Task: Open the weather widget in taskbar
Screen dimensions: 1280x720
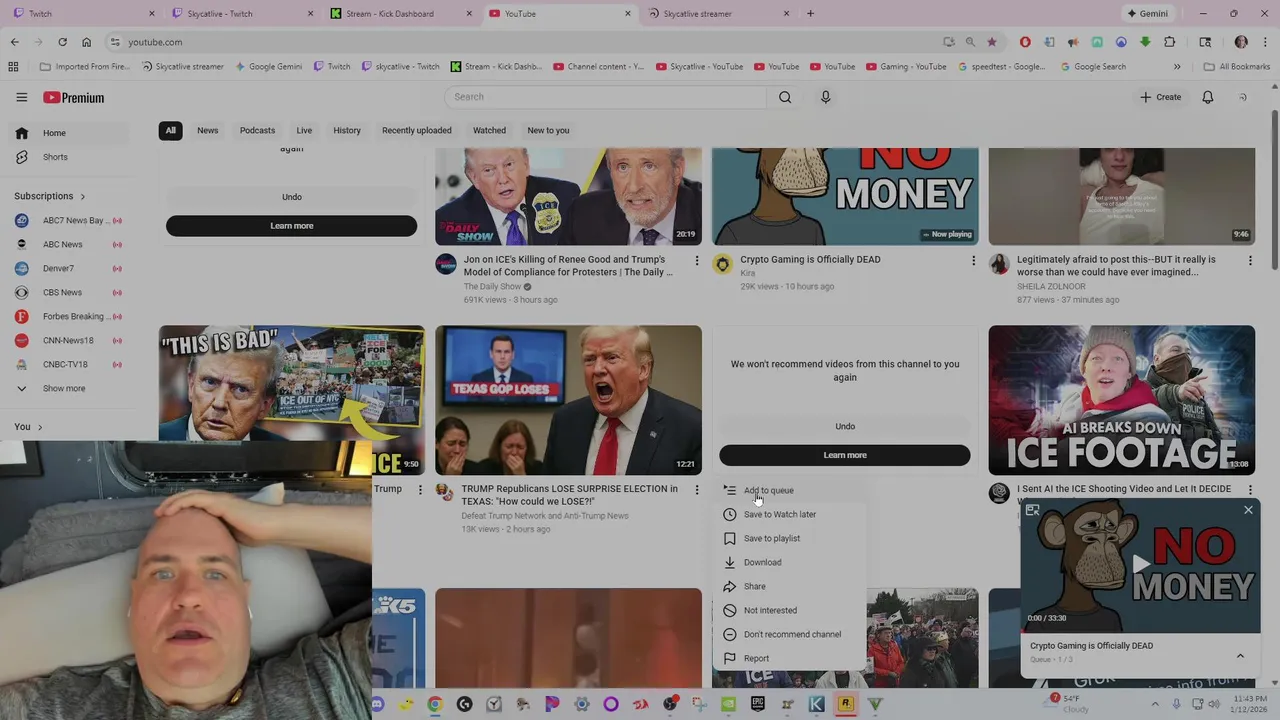Action: coord(1068,704)
